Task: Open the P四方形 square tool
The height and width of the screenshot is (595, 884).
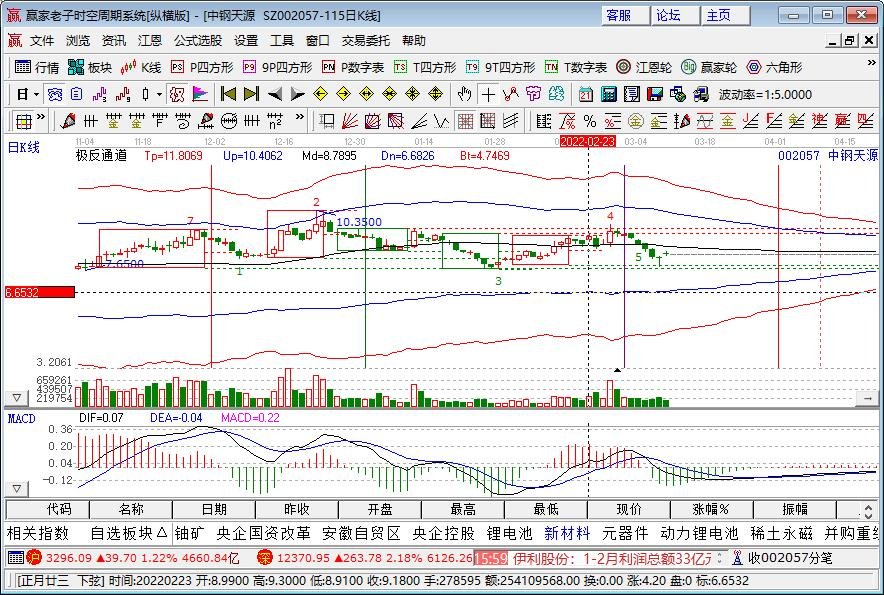Action: tap(202, 67)
